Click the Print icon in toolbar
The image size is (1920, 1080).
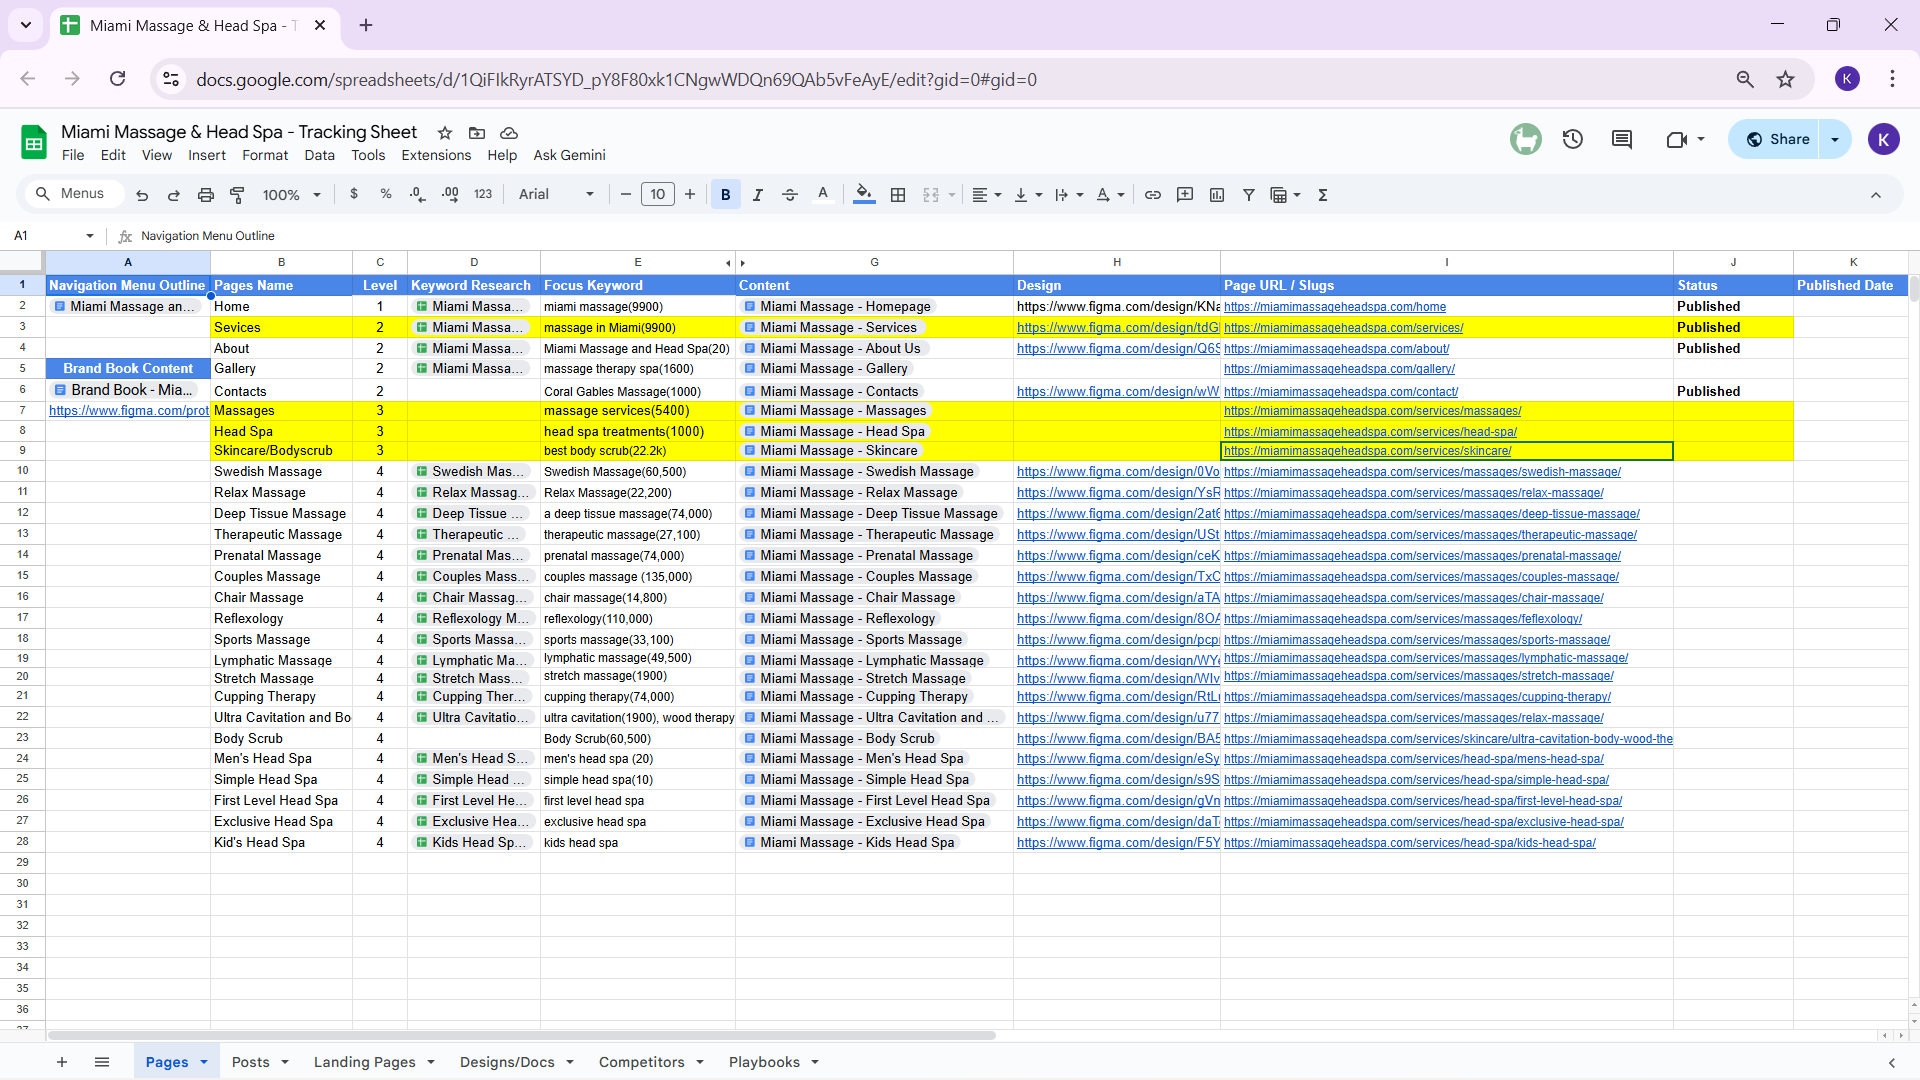click(205, 195)
